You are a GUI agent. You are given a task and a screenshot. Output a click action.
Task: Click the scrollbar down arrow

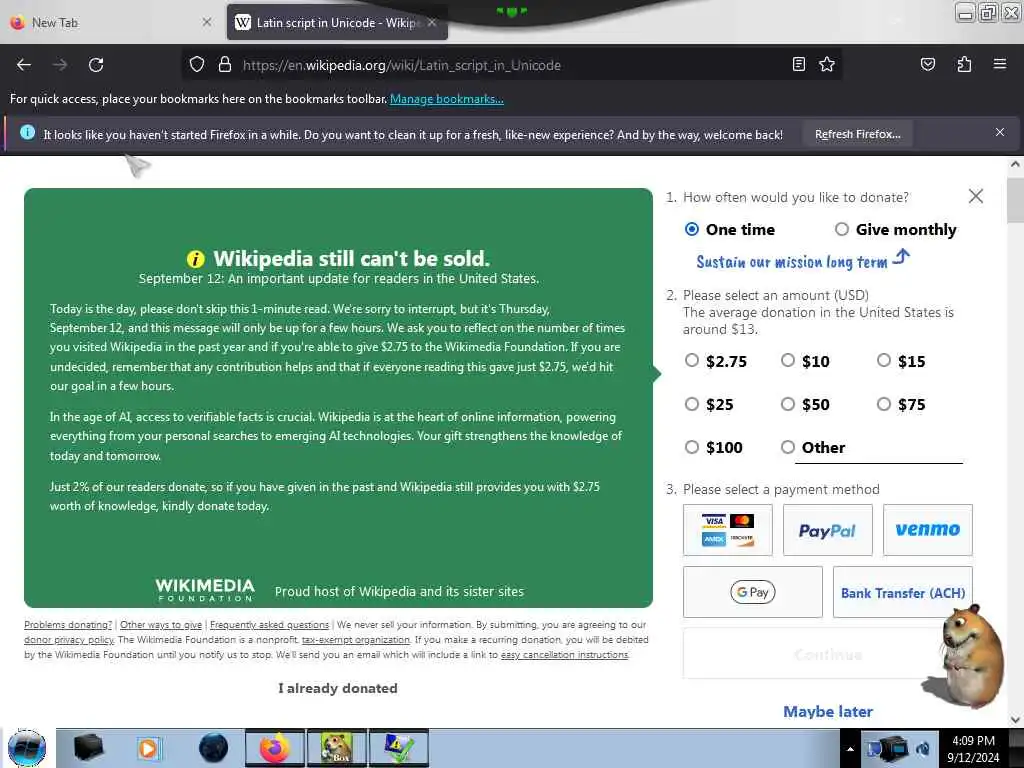[x=1015, y=720]
